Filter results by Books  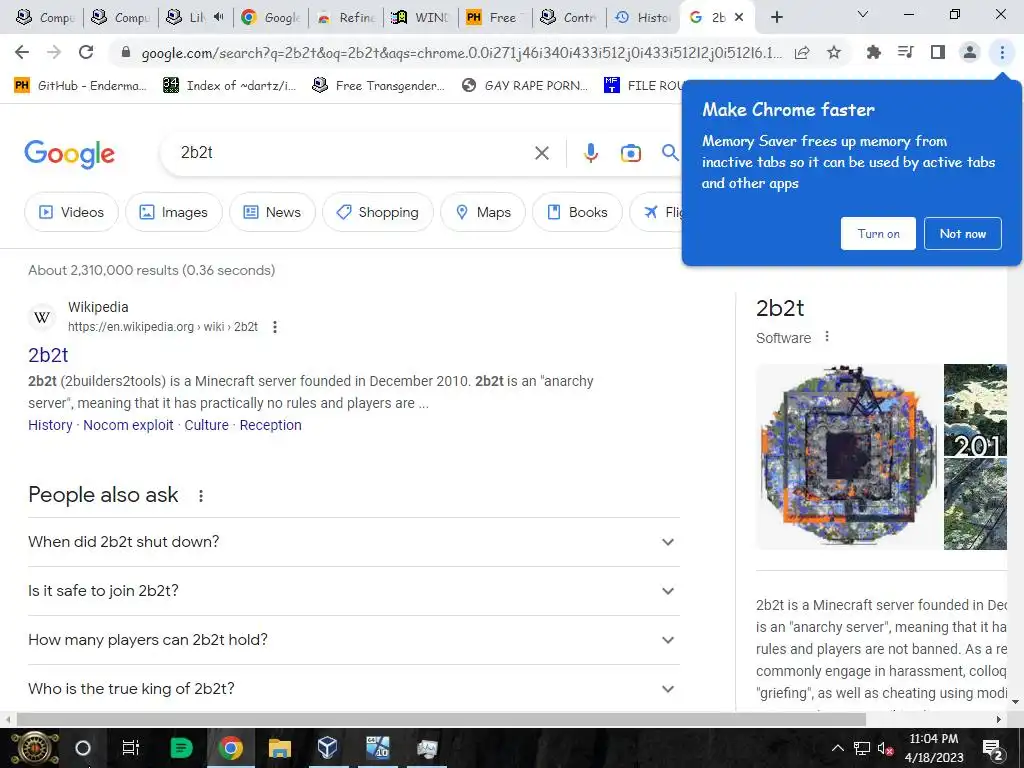point(577,212)
